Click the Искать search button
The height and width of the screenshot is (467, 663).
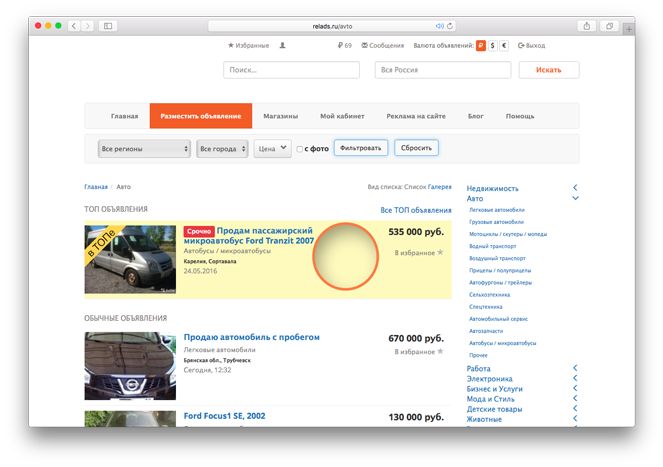click(x=549, y=70)
